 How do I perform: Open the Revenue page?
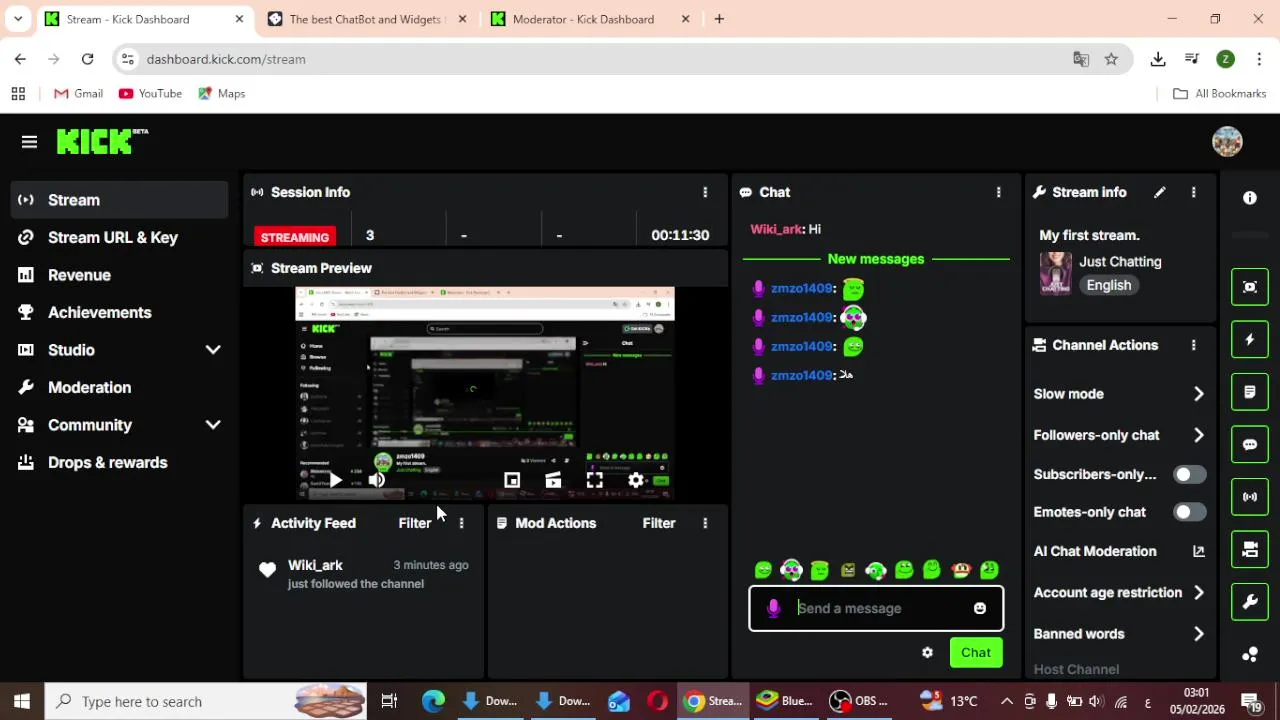click(120, 275)
